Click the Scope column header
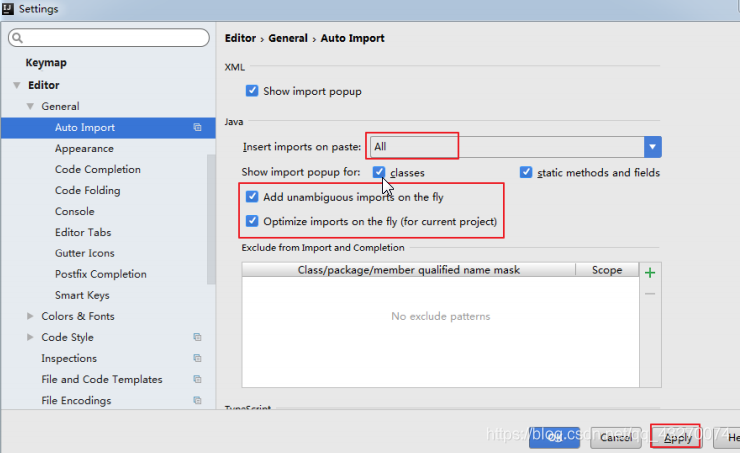740x453 pixels. pyautogui.click(x=607, y=270)
